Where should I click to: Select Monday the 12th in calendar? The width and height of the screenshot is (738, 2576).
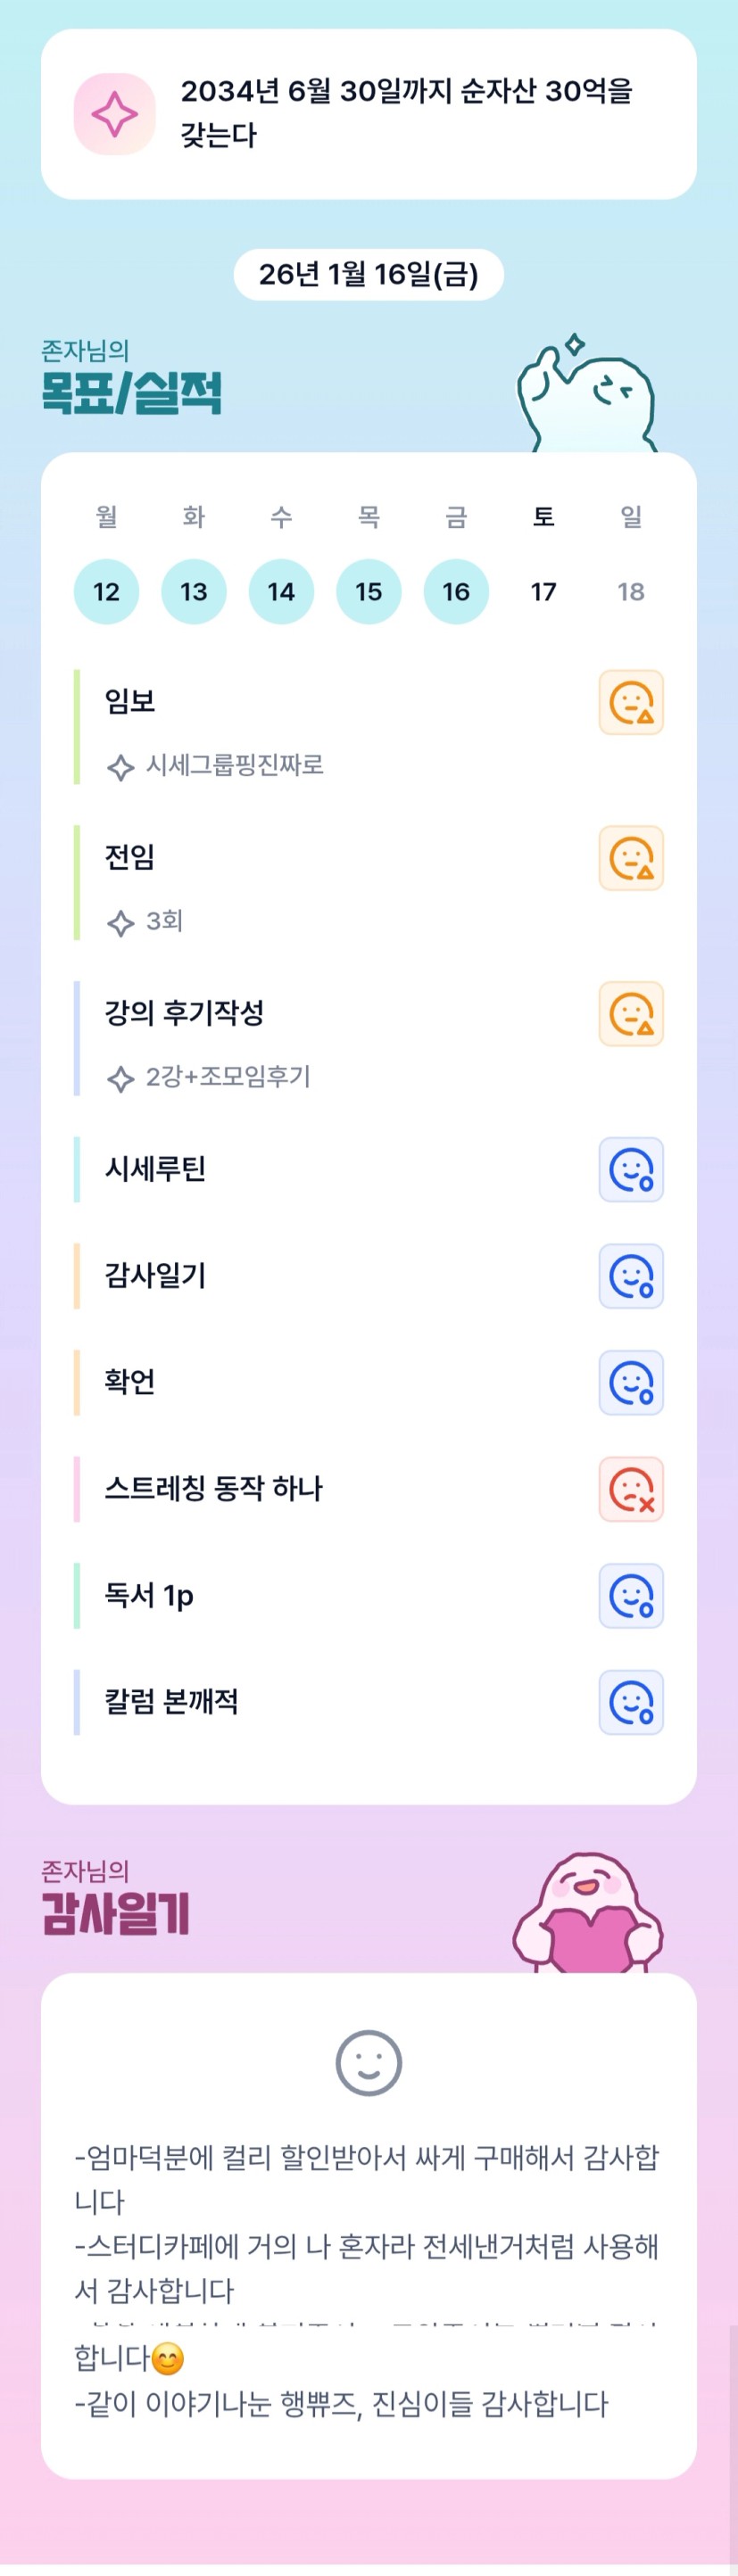point(106,592)
